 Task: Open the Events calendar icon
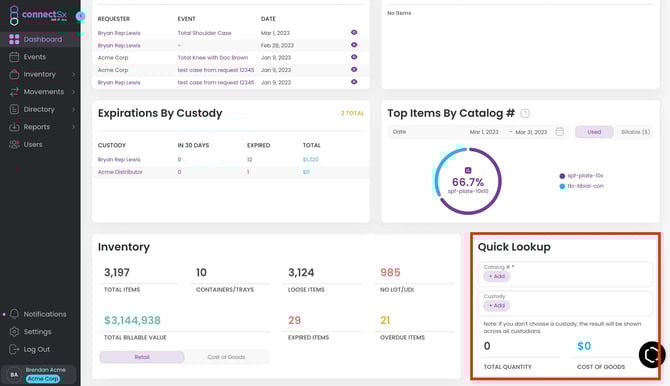tap(14, 57)
